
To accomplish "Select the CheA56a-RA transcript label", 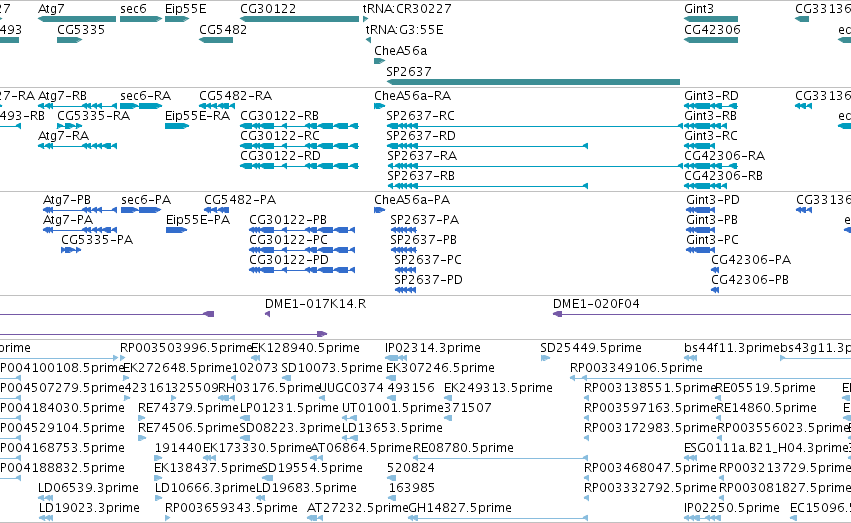I will click(x=412, y=96).
